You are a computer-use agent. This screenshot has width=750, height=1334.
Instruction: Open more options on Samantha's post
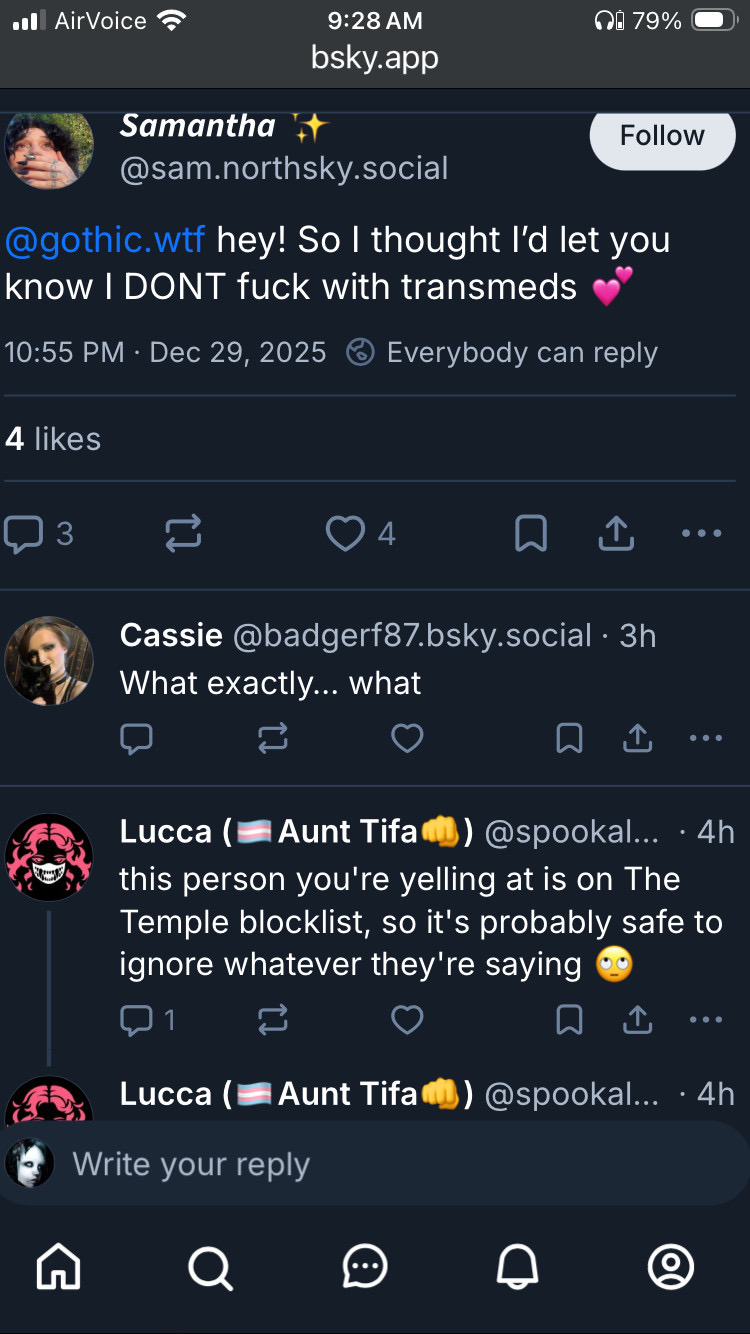point(701,534)
